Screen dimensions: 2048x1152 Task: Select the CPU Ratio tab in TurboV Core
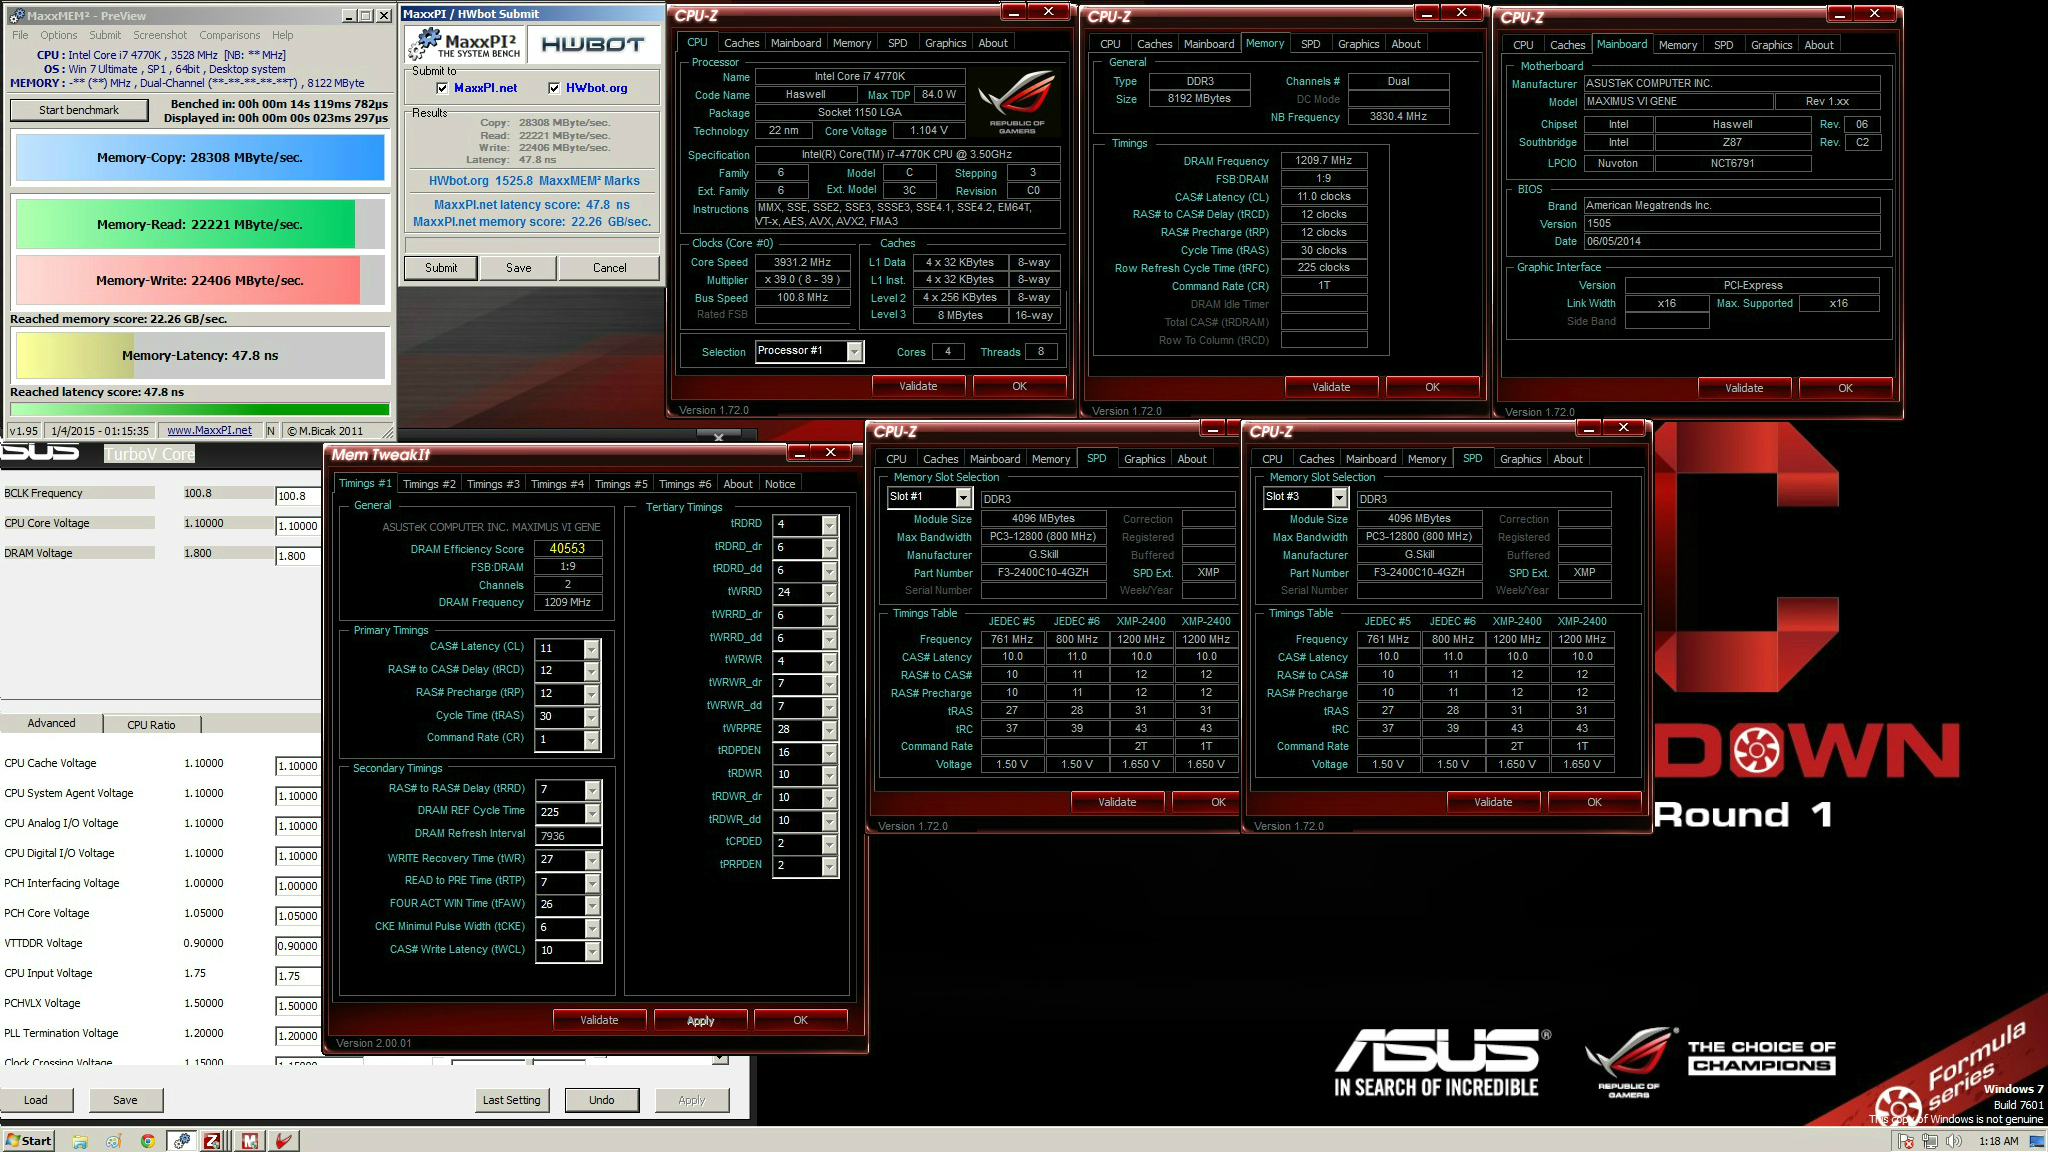[151, 725]
